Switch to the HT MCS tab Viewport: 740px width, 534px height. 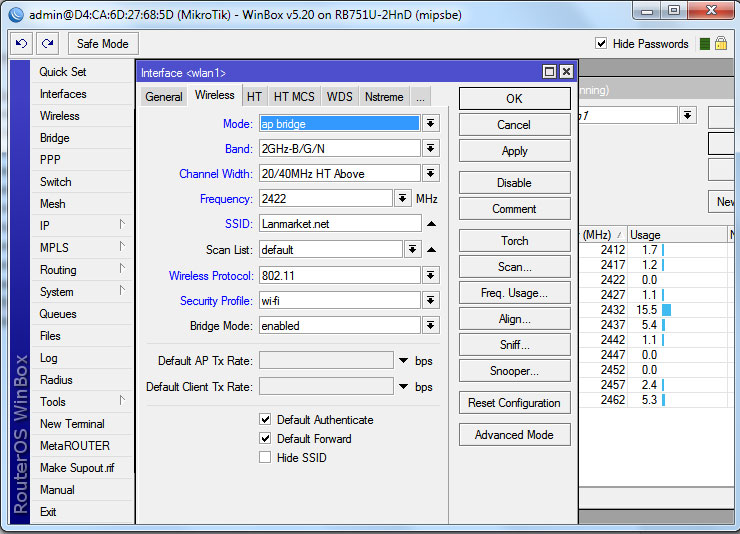click(x=294, y=97)
